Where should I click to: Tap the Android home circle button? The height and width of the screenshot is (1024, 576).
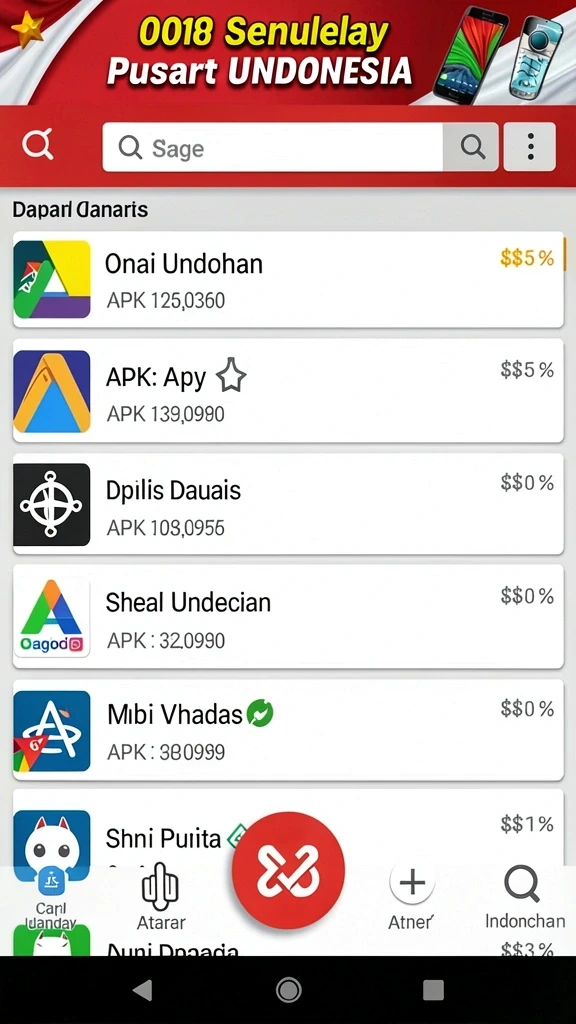point(288,990)
